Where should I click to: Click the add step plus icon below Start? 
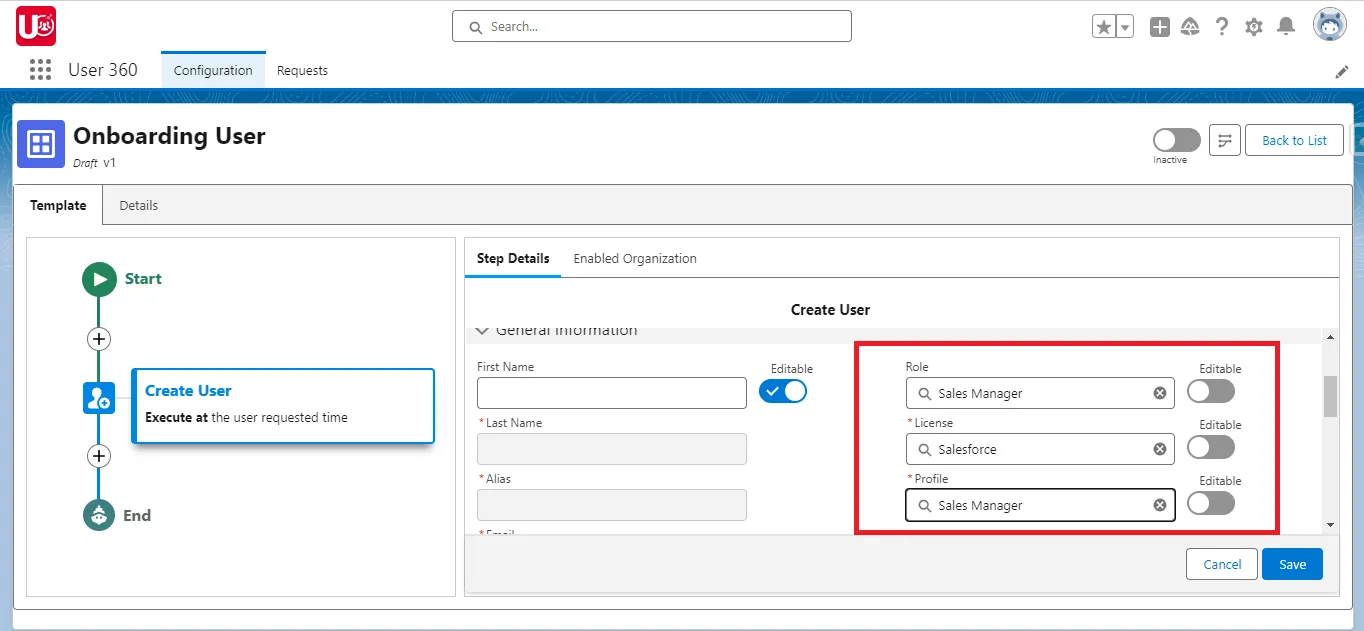click(98, 339)
